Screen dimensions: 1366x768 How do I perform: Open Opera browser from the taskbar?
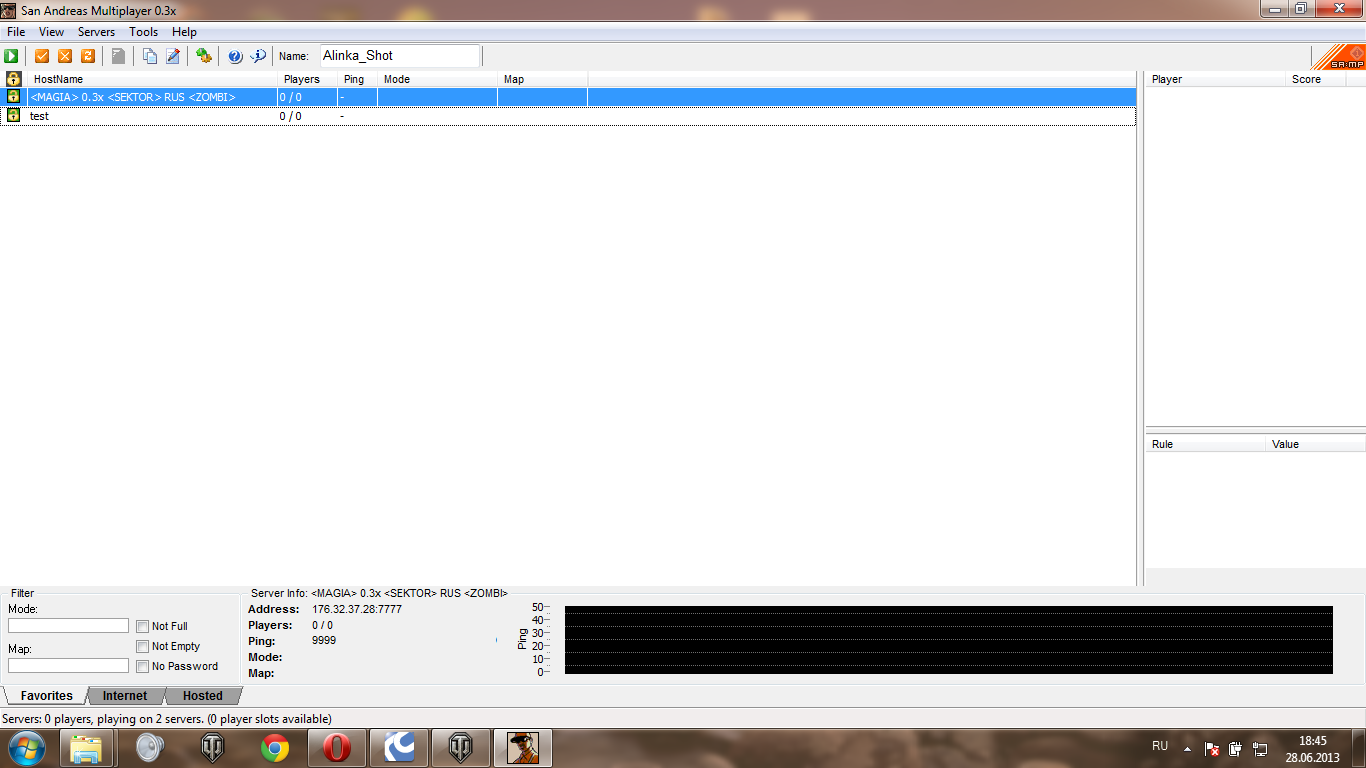click(x=337, y=748)
